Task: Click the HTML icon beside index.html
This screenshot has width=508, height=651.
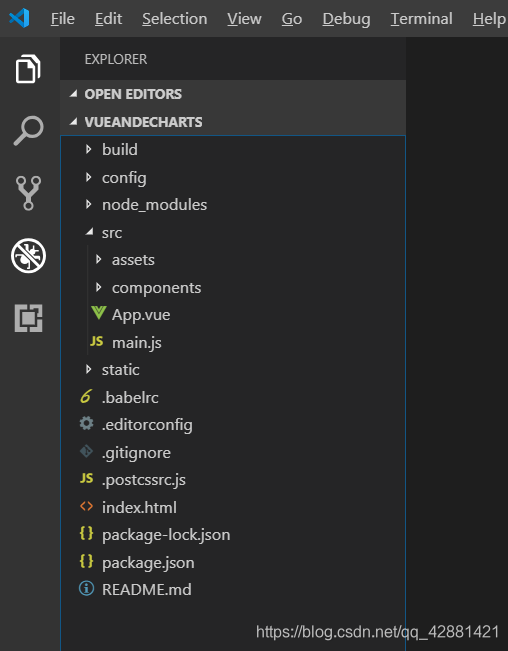Action: pyautogui.click(x=86, y=506)
